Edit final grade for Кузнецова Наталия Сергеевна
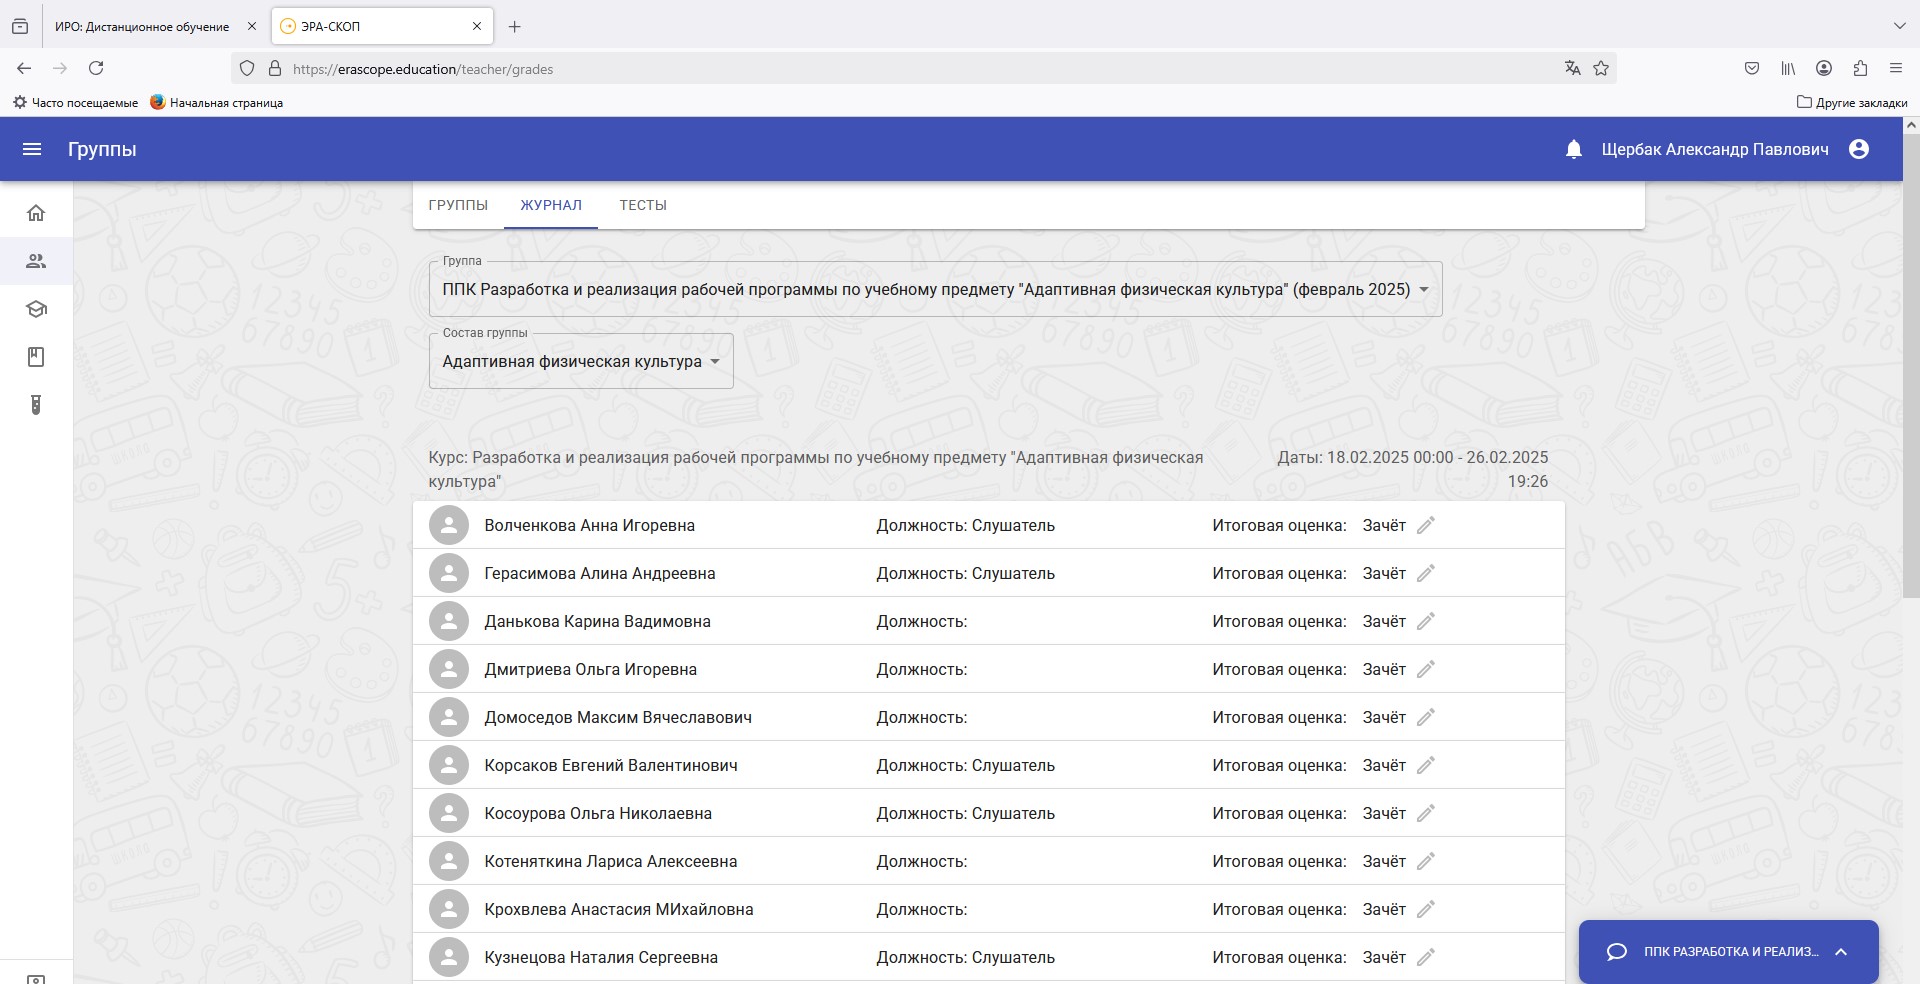The image size is (1920, 984). pos(1426,957)
